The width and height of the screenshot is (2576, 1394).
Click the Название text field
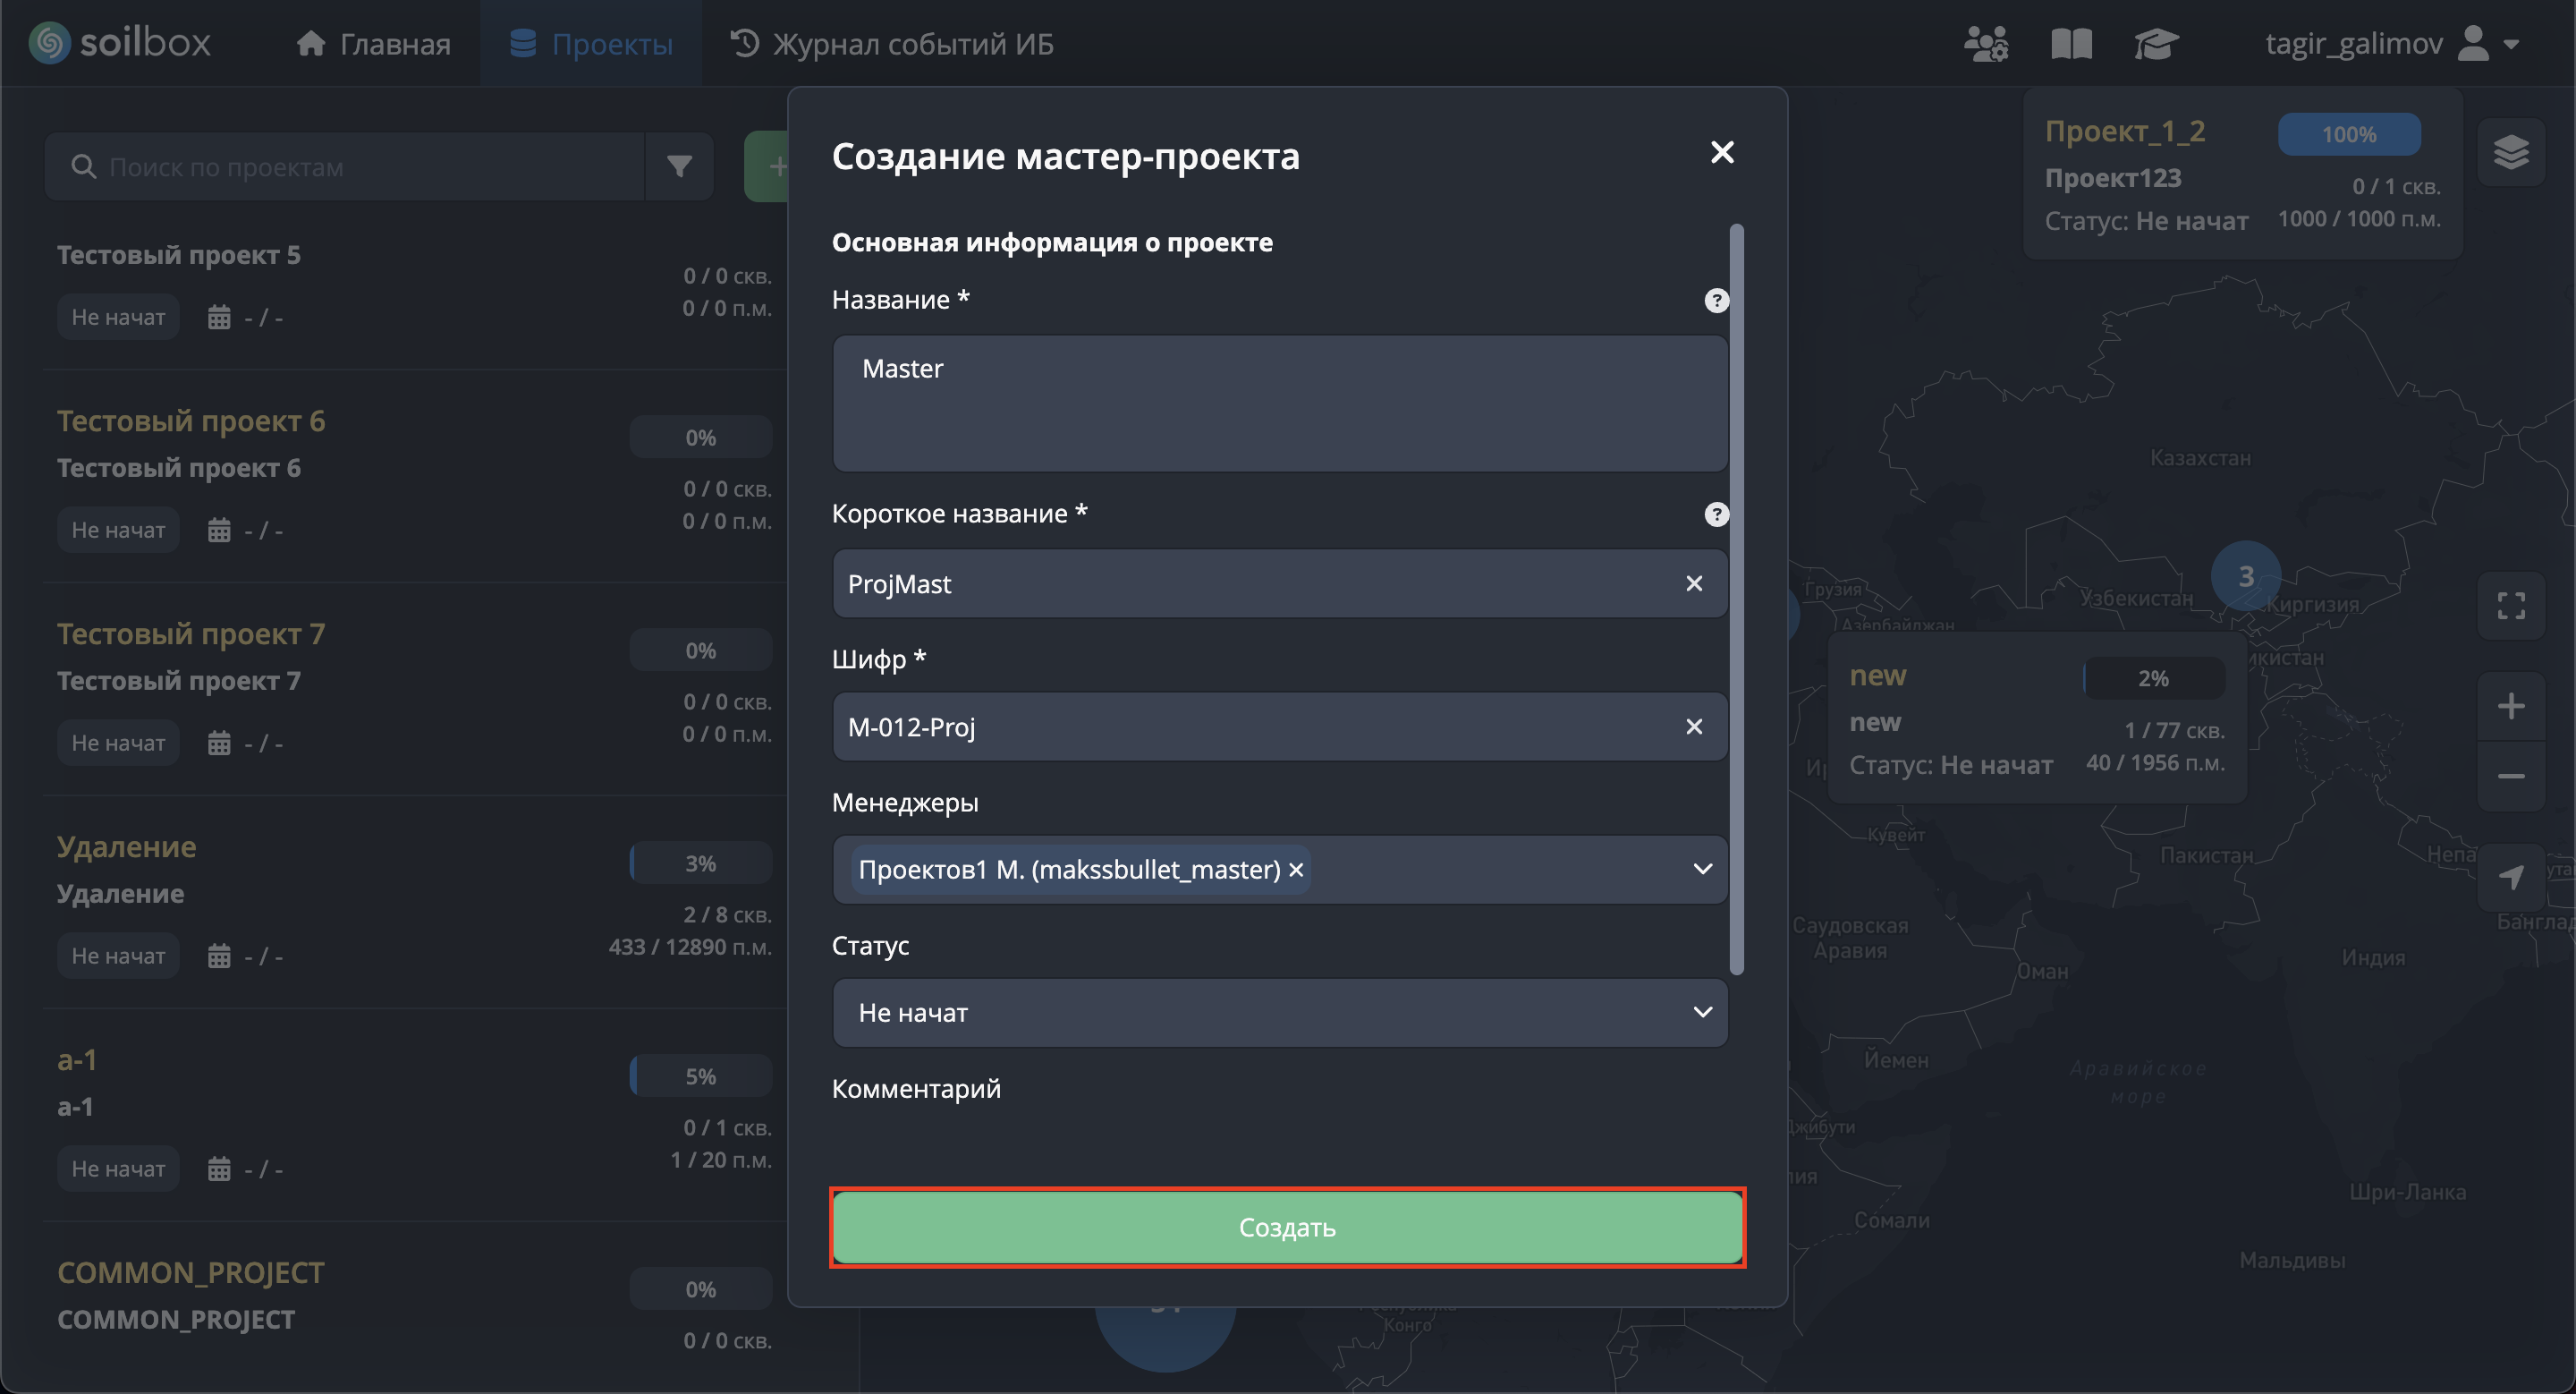click(1279, 403)
